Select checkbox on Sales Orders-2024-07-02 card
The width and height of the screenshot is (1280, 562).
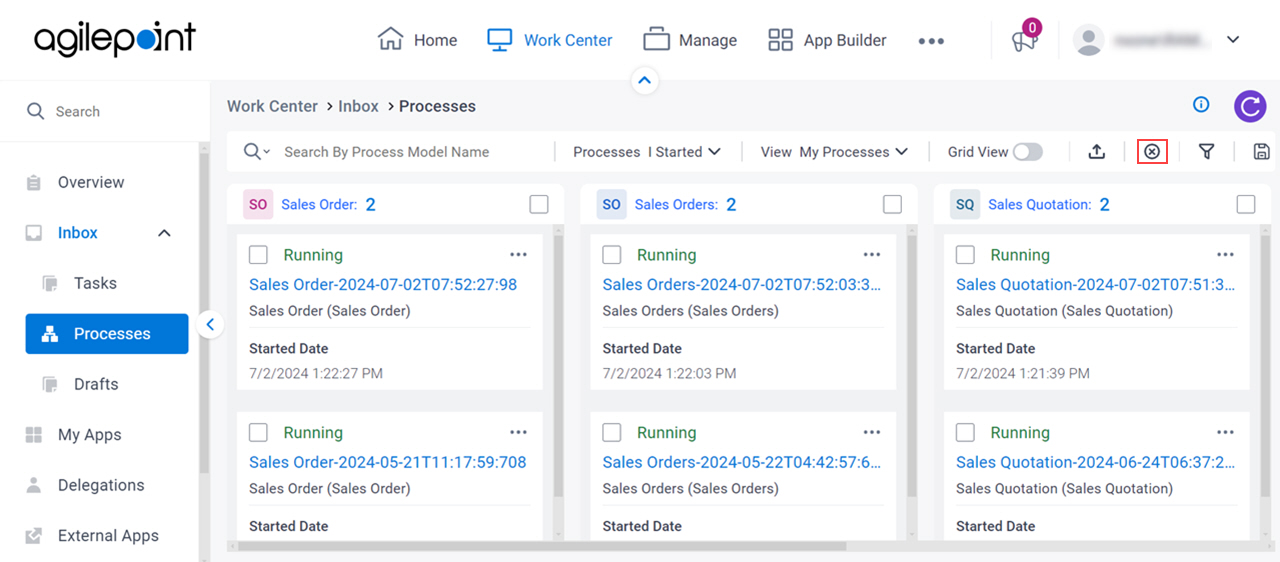click(x=612, y=255)
